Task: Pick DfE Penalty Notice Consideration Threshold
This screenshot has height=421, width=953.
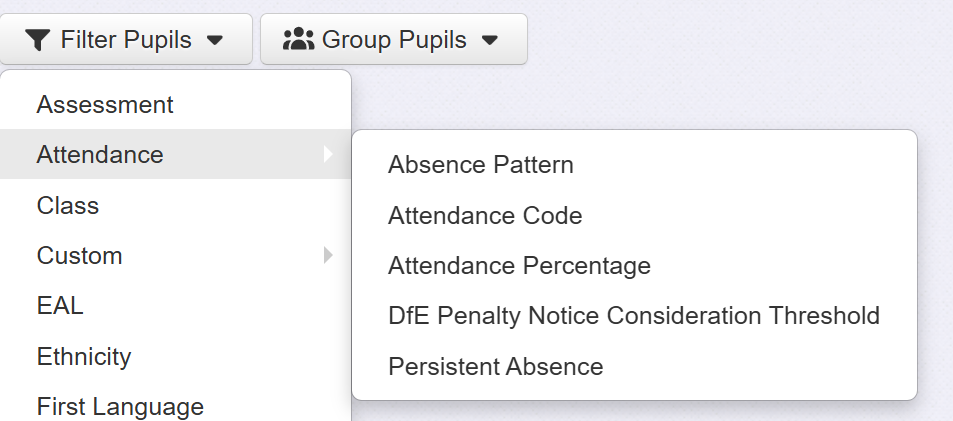Action: pyautogui.click(x=634, y=316)
